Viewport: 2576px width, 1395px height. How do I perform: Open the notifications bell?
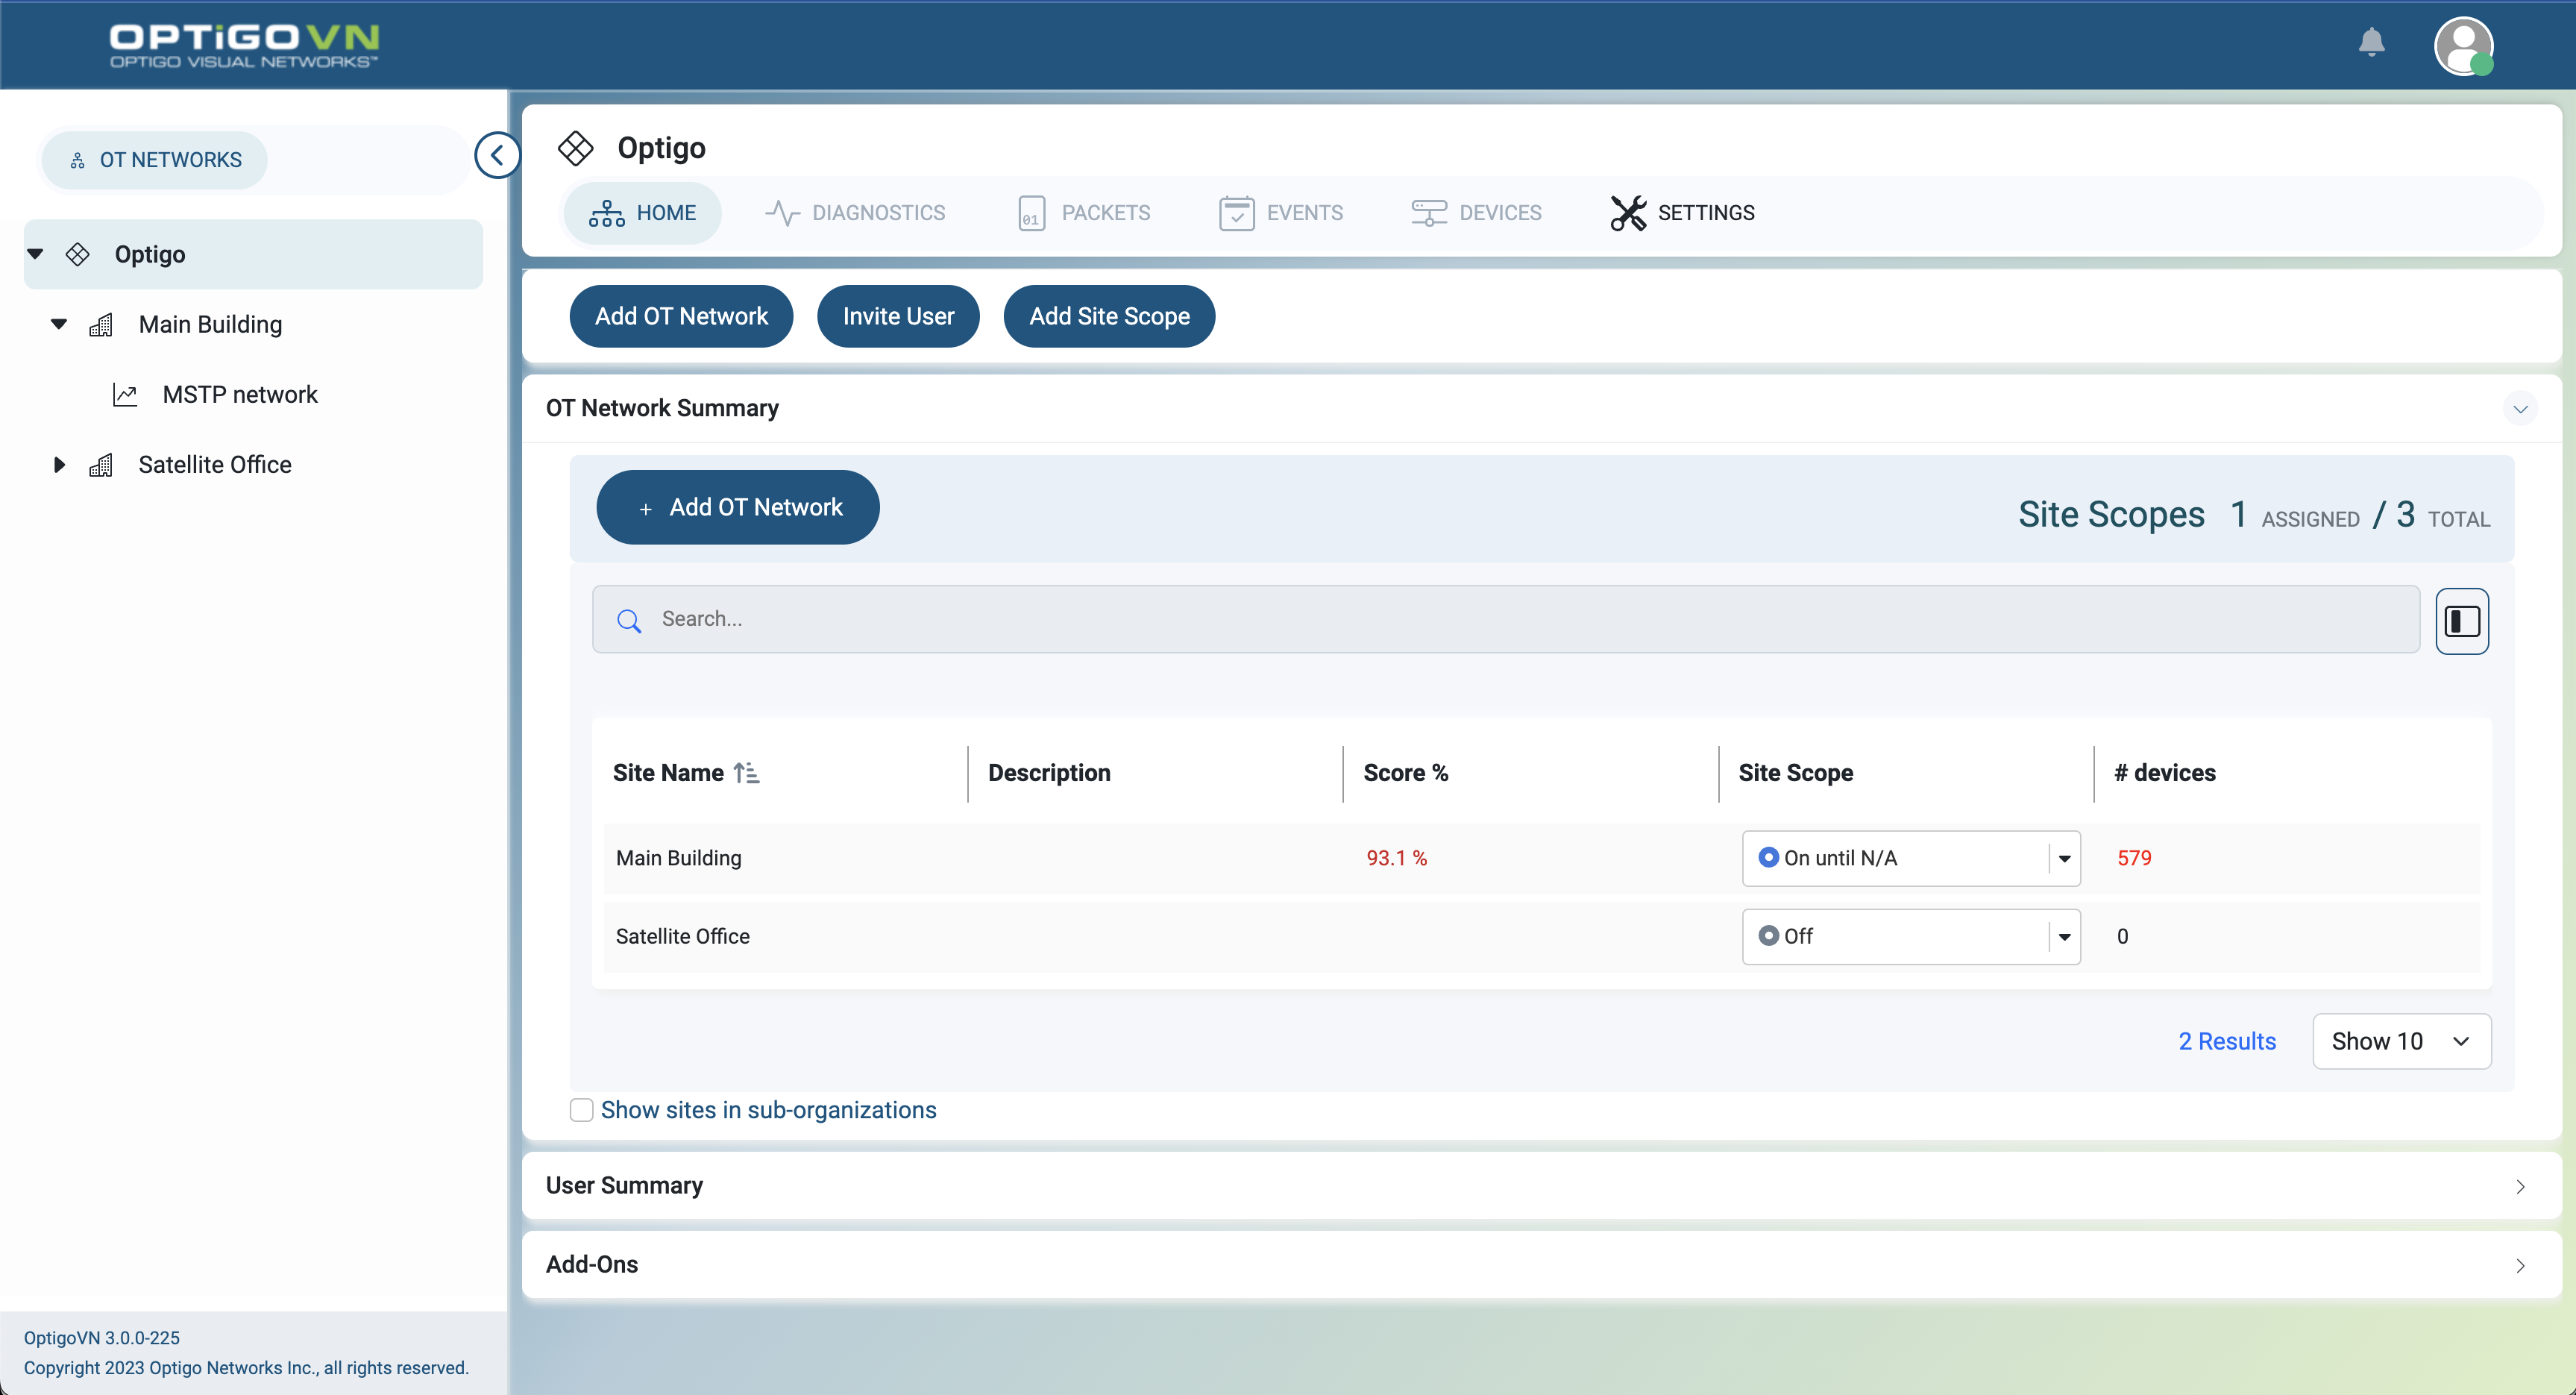coord(2371,43)
